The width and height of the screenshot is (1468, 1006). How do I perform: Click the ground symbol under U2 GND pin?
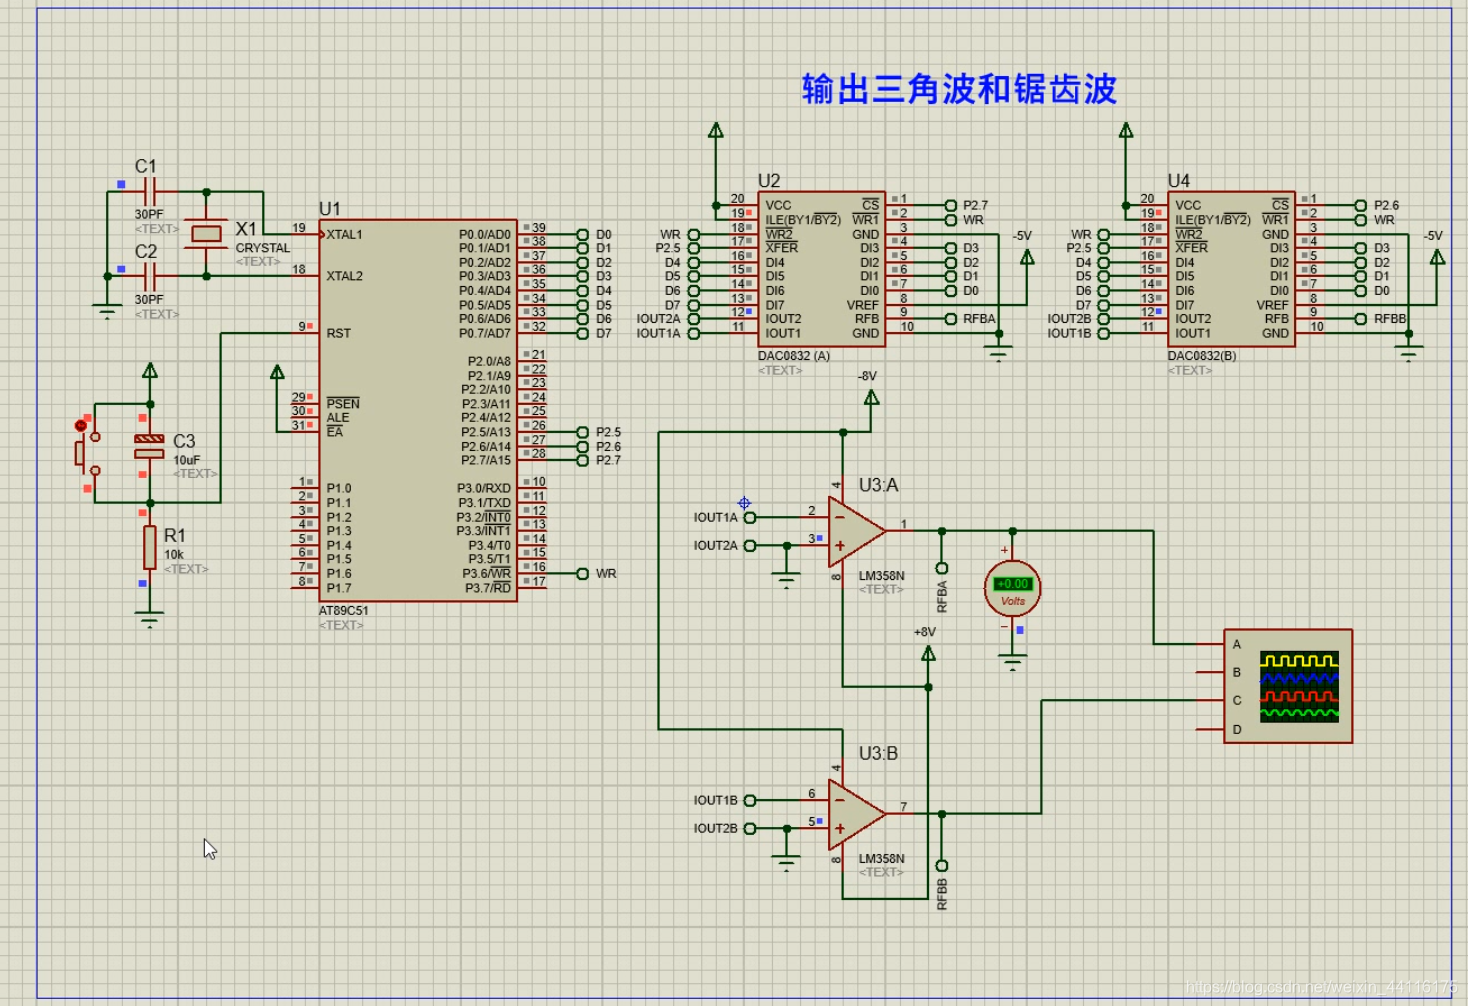point(998,353)
